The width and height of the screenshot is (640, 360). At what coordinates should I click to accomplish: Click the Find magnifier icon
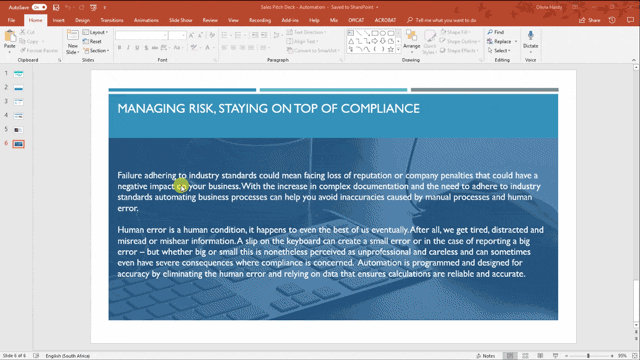pyautogui.click(x=490, y=32)
